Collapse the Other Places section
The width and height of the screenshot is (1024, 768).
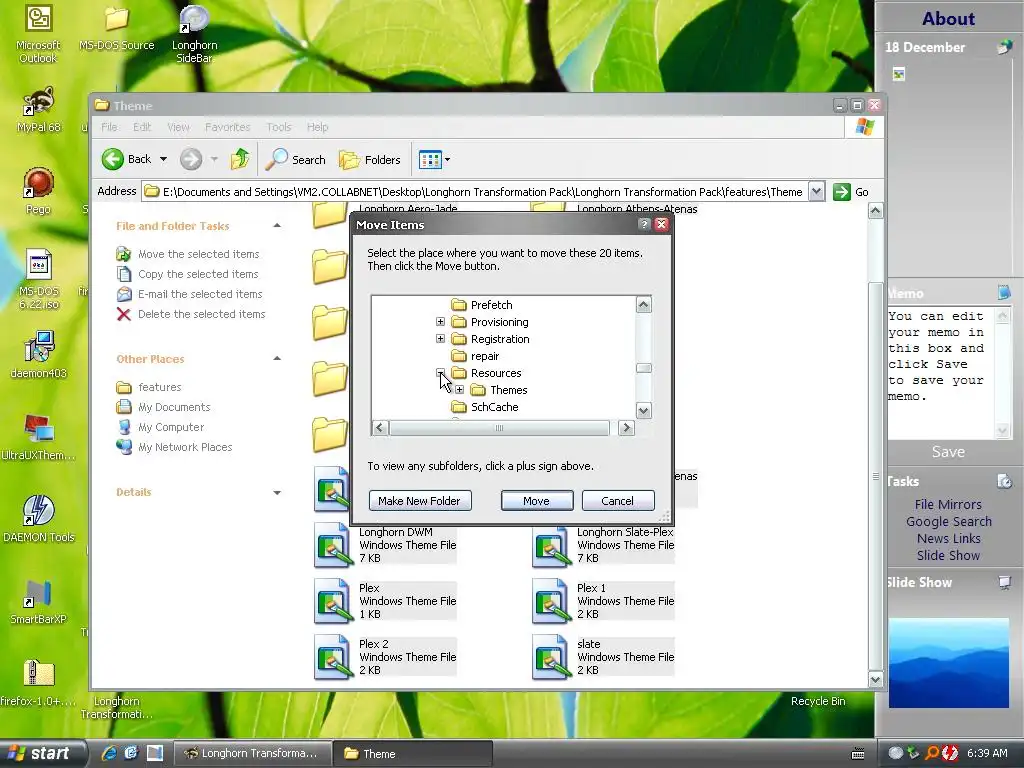277,359
